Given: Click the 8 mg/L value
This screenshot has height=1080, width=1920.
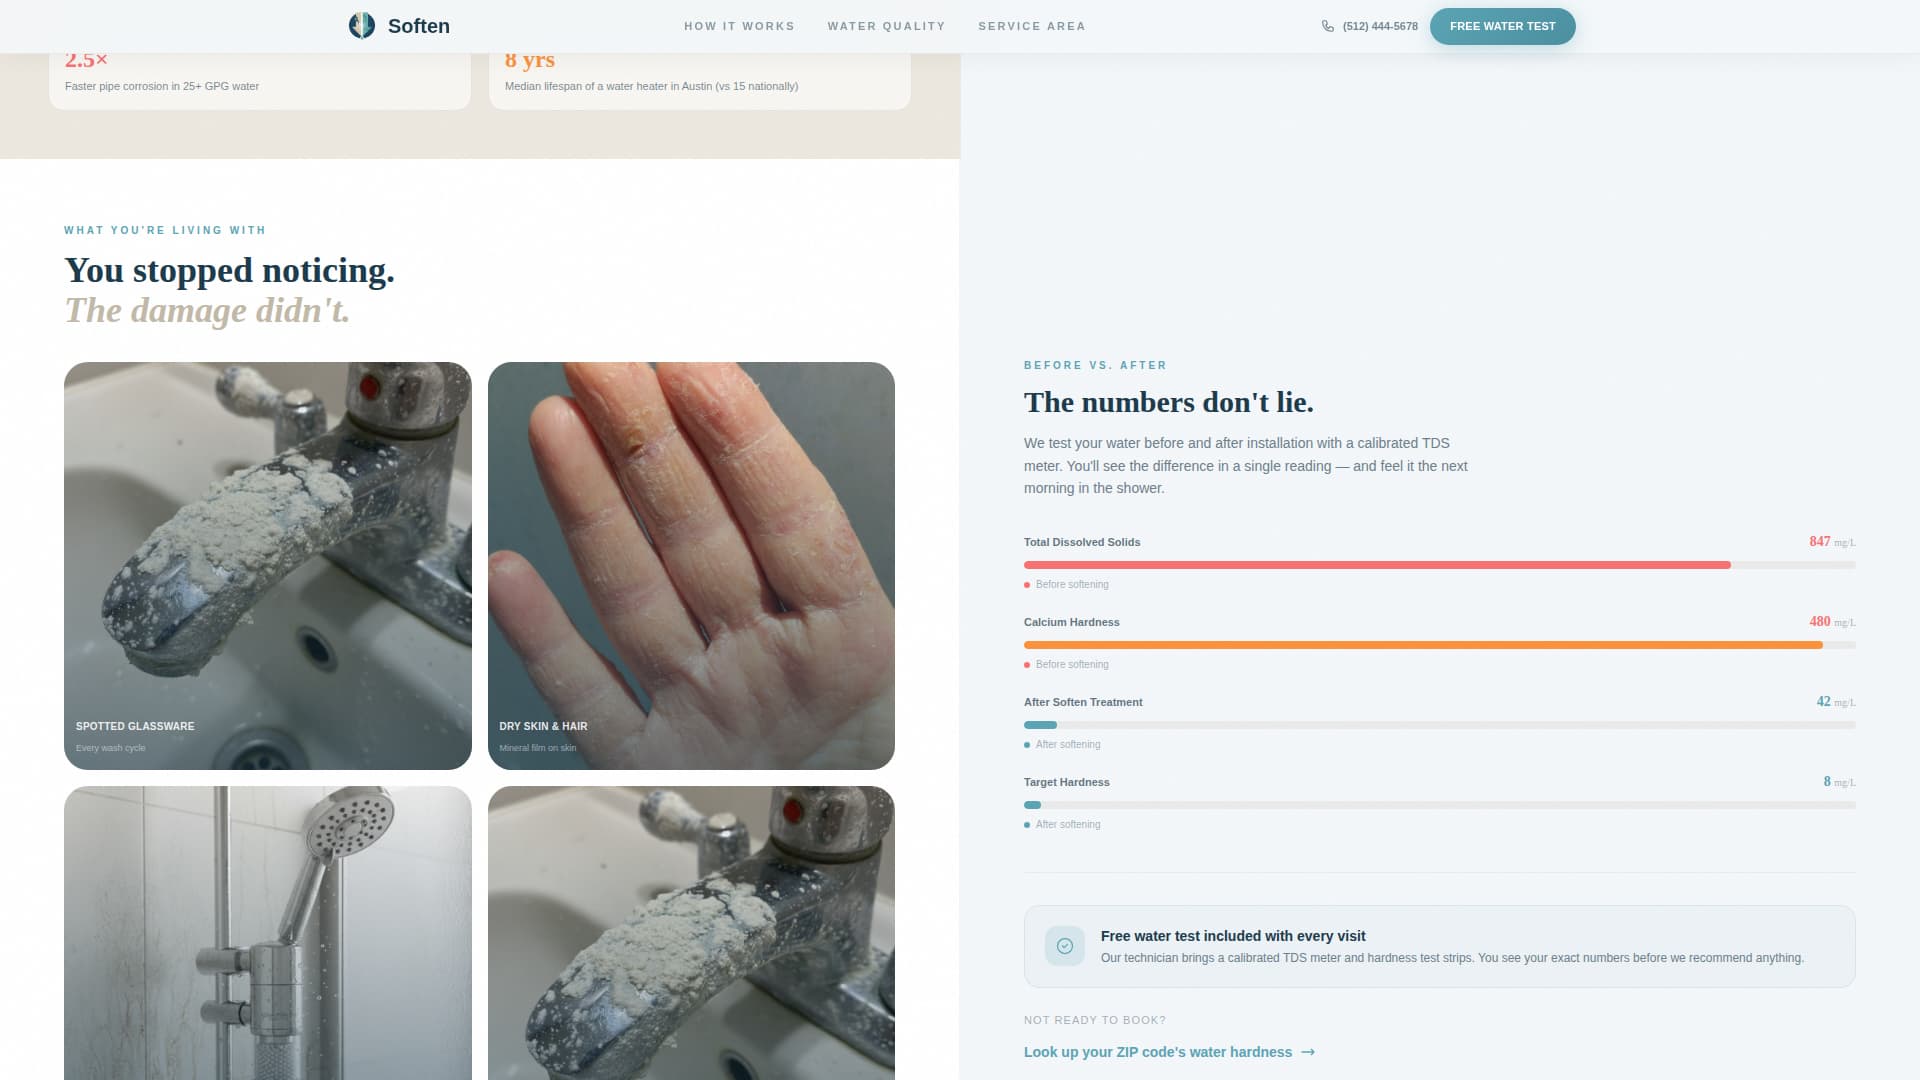Looking at the screenshot, I should 1839,782.
